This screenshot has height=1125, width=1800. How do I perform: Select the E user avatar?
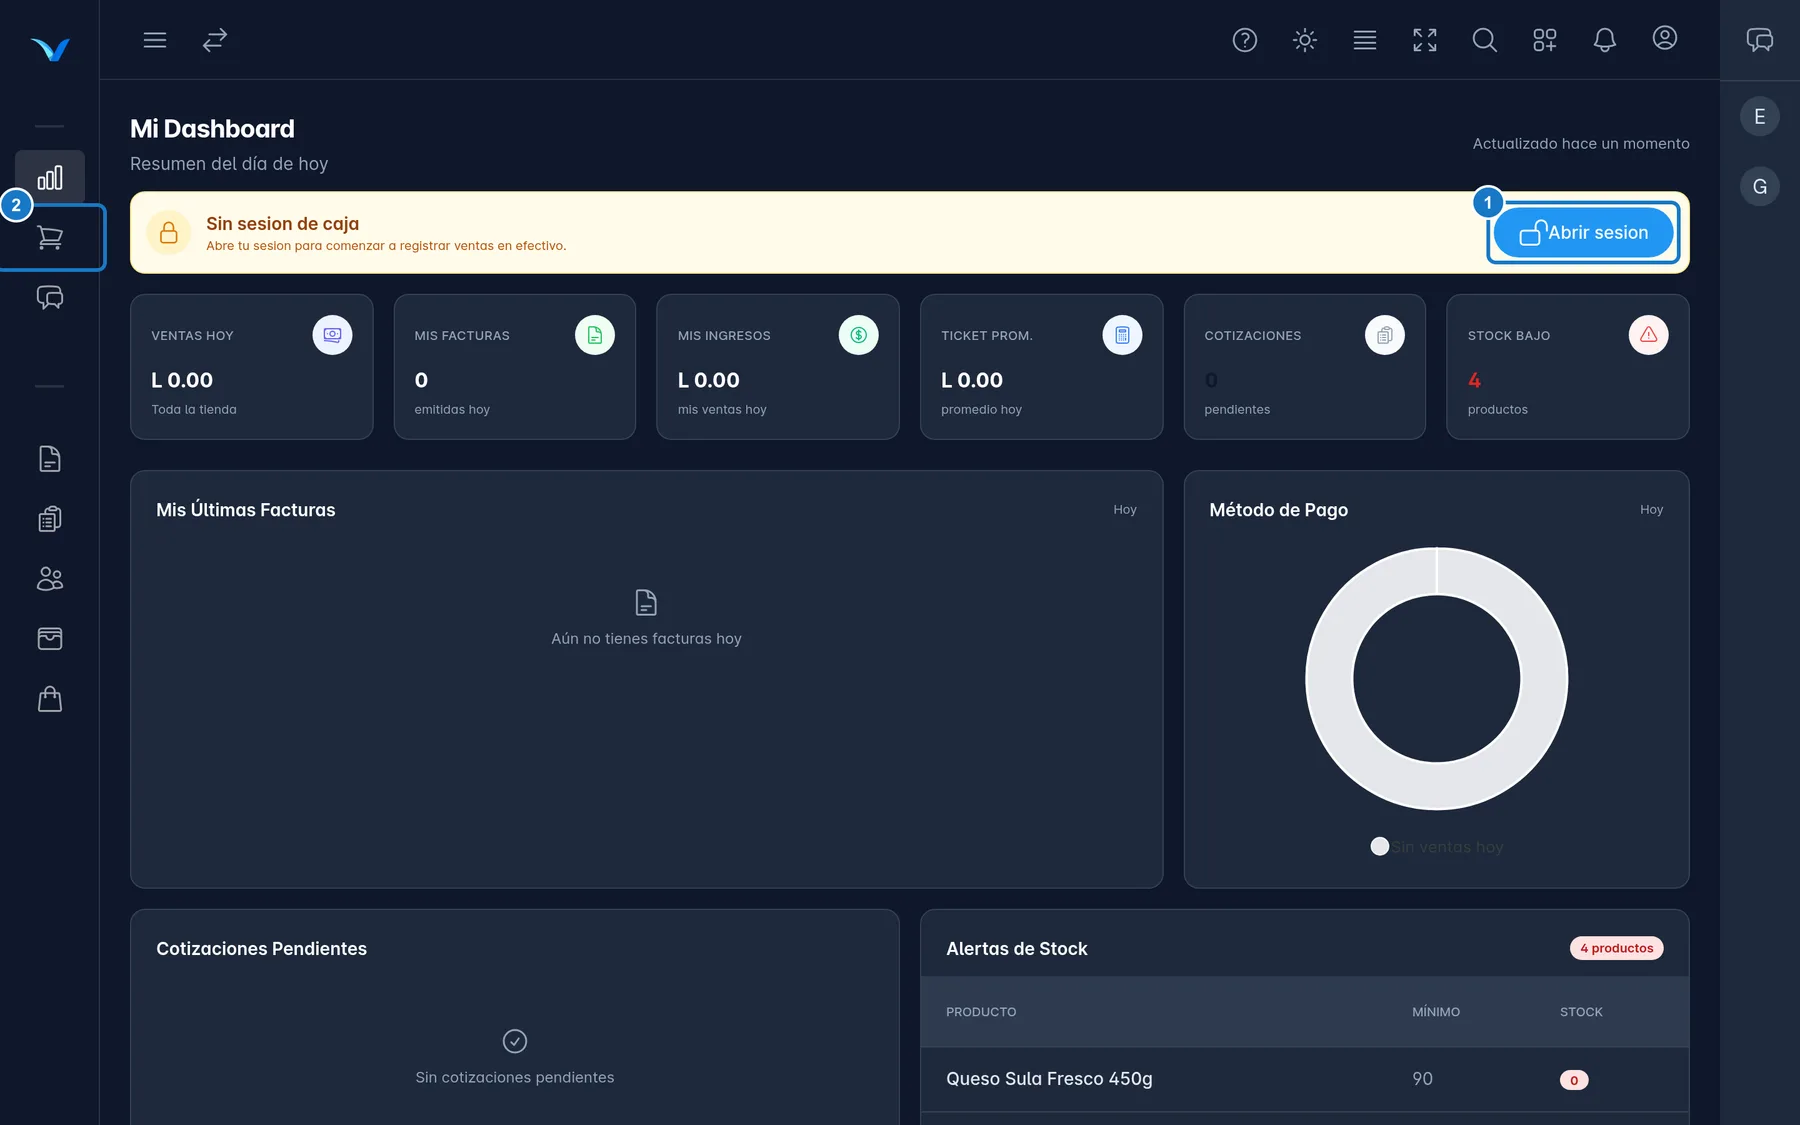pyautogui.click(x=1760, y=117)
